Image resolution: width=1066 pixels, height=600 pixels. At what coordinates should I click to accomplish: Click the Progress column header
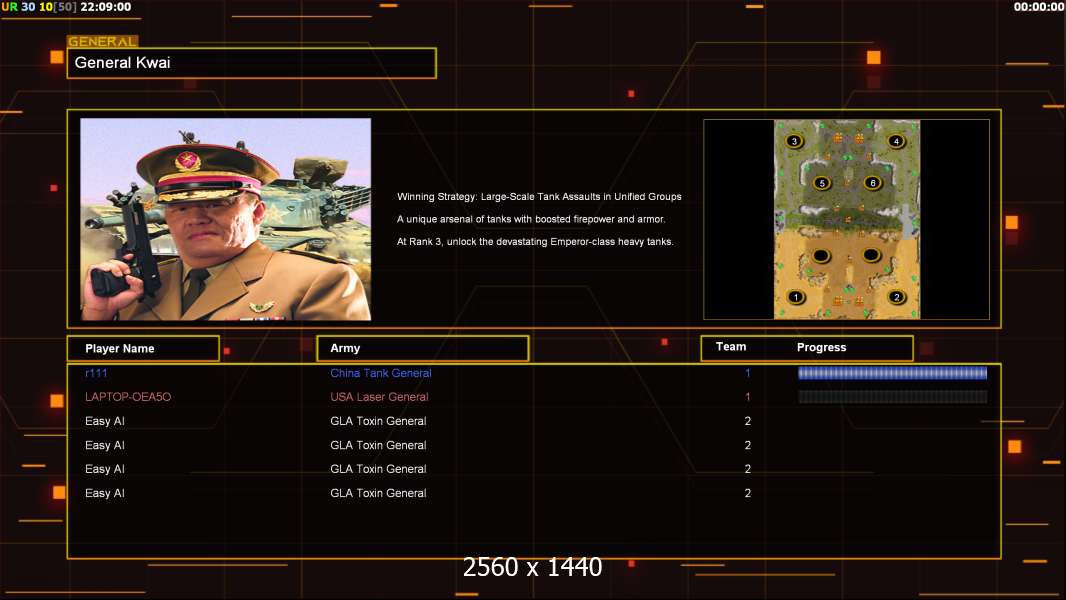821,348
